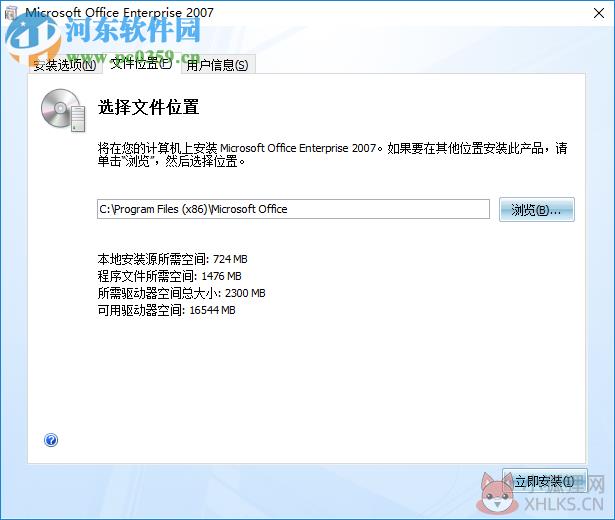Click the 所需驱动器空间总大小: 2300 MB line
The image size is (615, 520).
tap(182, 293)
